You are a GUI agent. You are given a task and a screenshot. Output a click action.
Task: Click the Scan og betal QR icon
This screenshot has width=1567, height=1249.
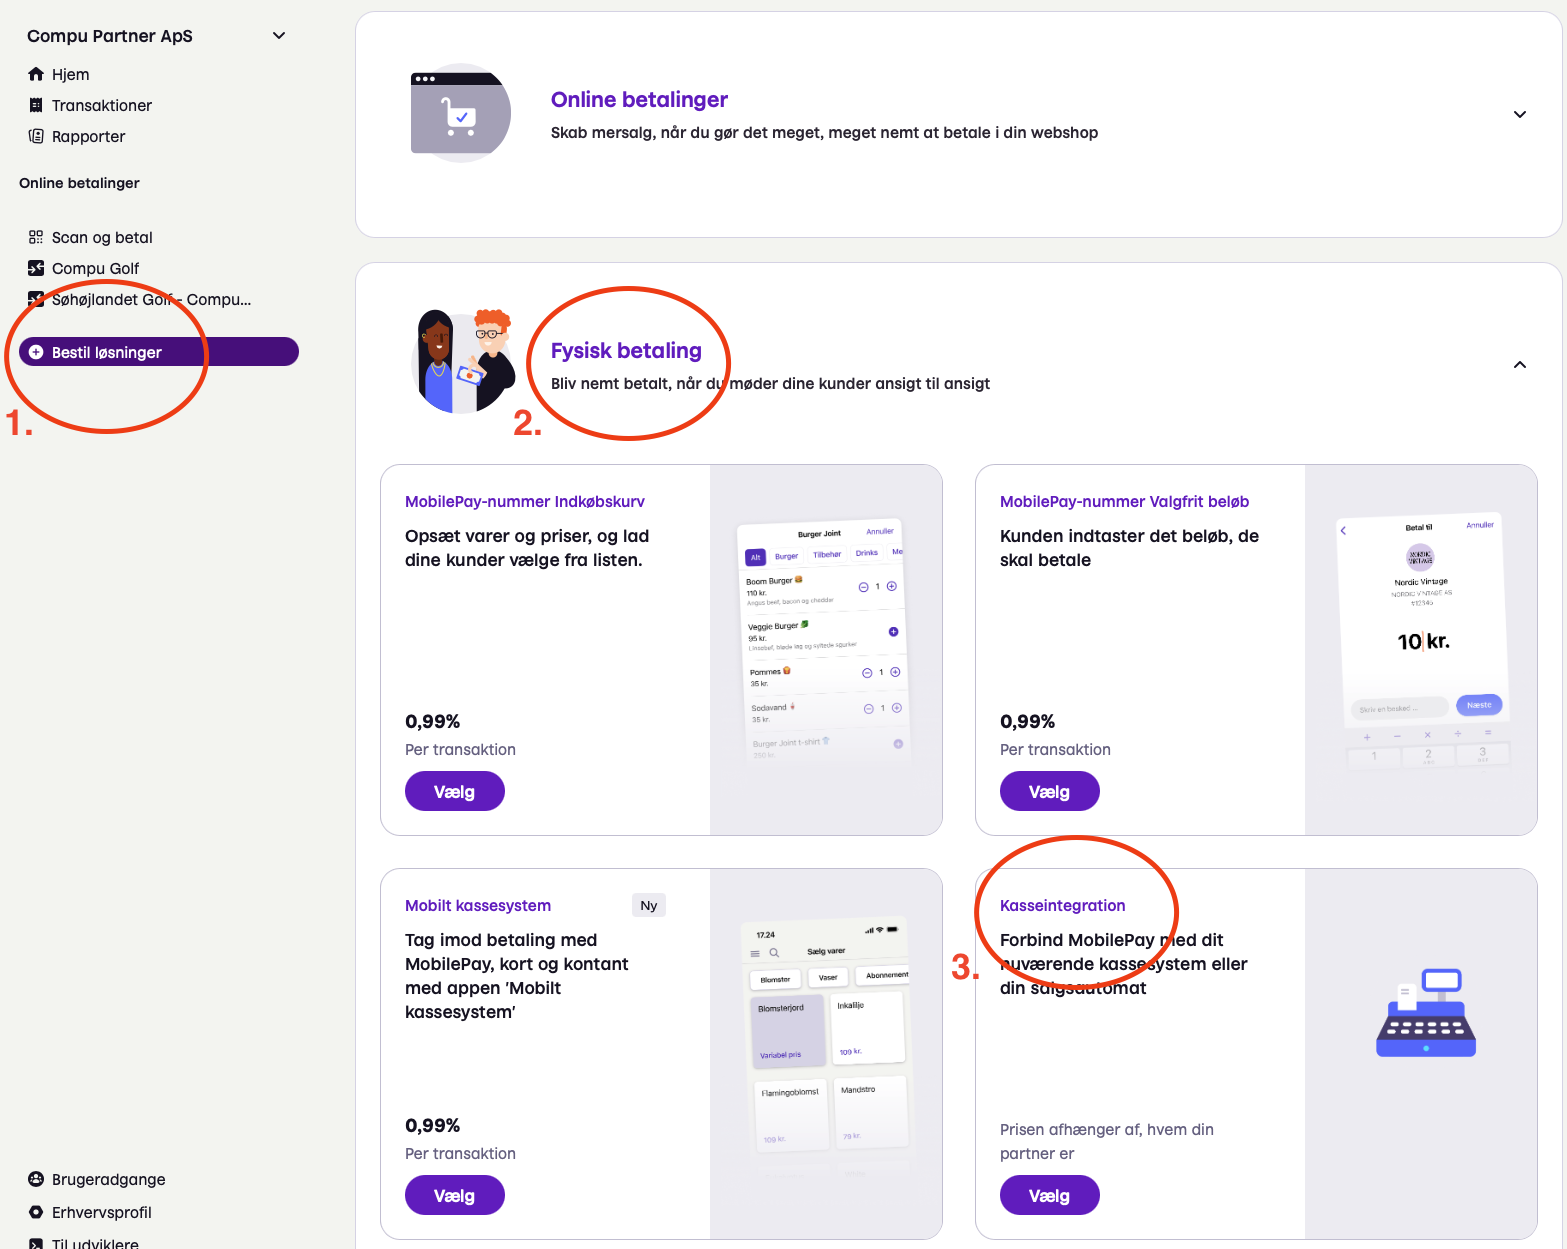pos(36,237)
